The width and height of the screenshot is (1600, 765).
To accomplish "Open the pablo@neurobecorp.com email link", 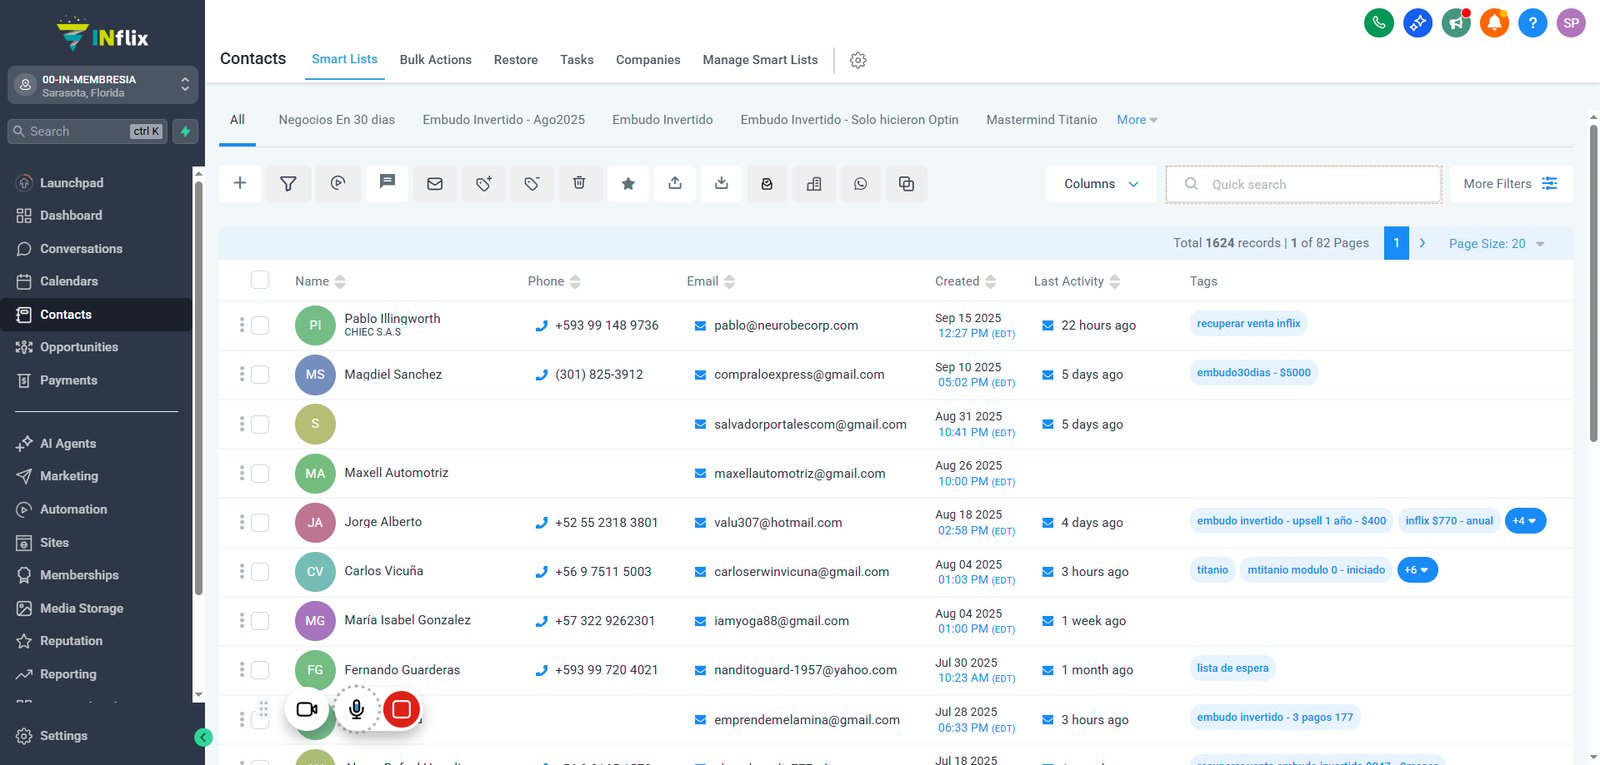I will tap(786, 325).
